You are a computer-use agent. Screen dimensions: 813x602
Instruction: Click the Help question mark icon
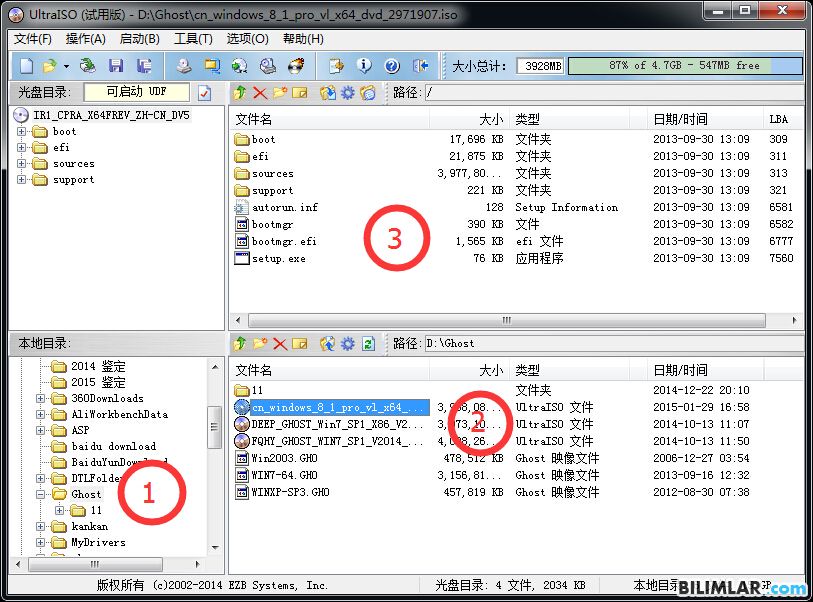(x=392, y=66)
